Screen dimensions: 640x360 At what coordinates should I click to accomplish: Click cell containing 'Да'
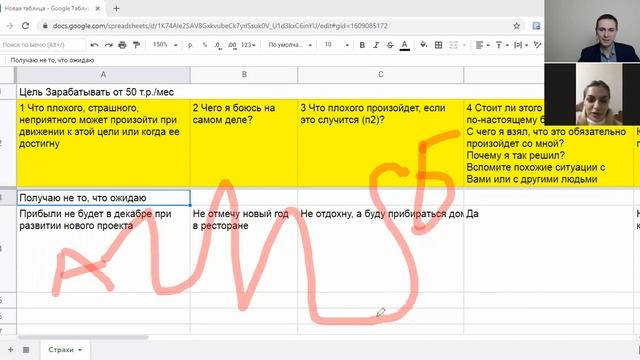(x=549, y=249)
